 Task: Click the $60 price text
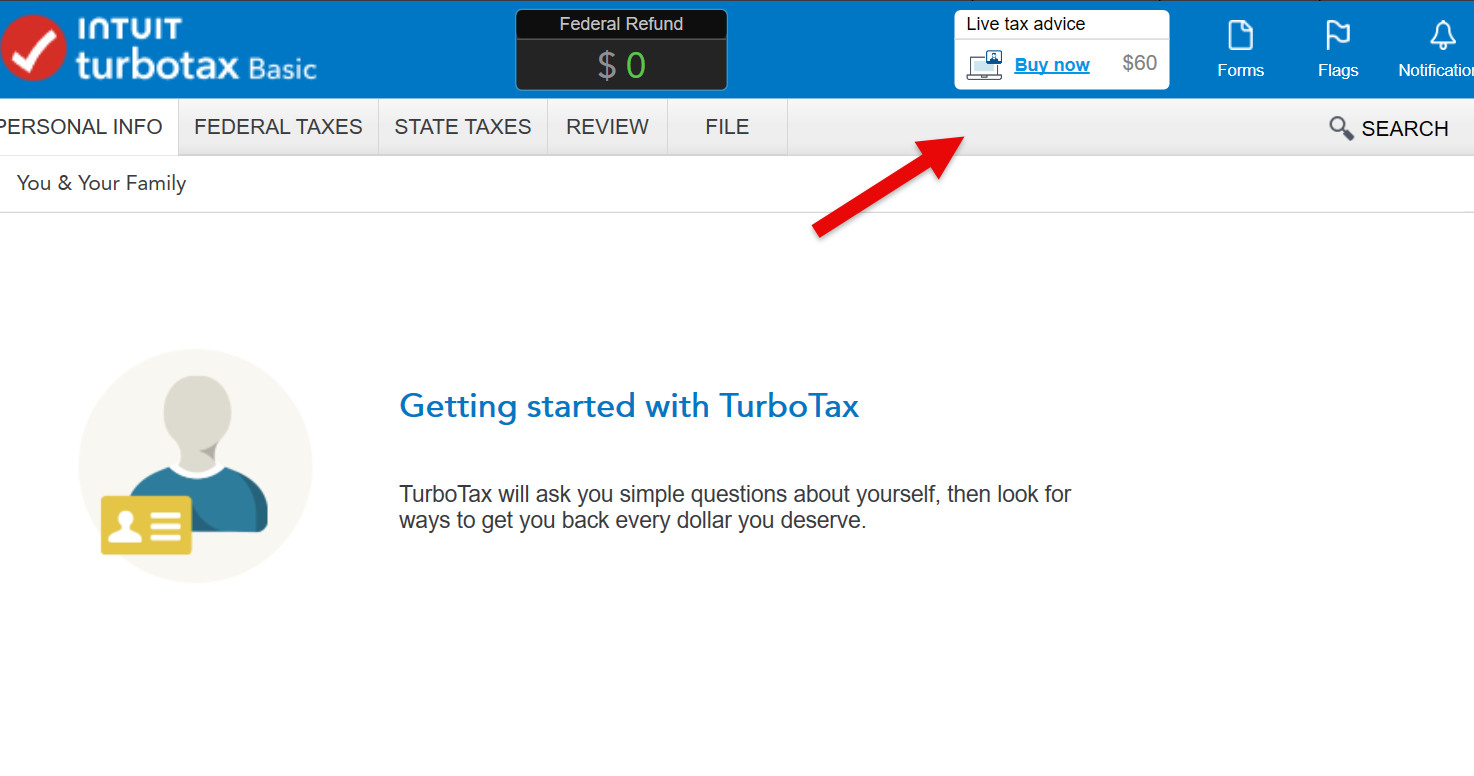pos(1140,64)
